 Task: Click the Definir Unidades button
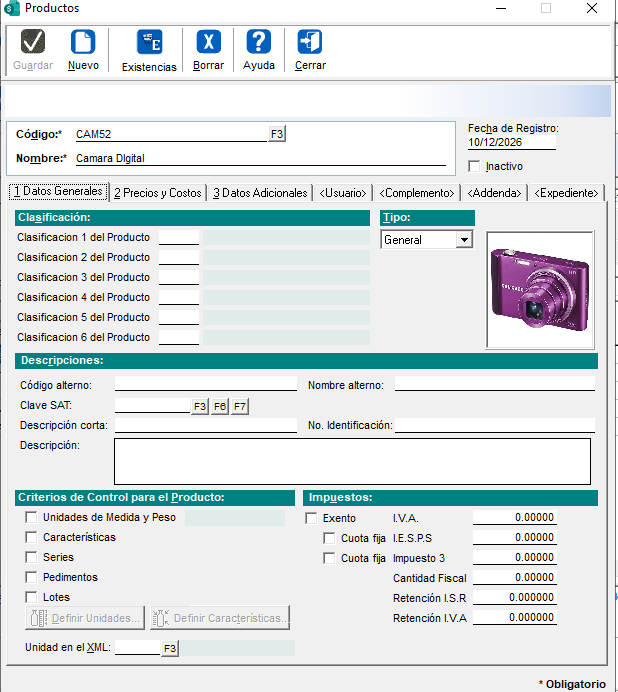(85, 618)
